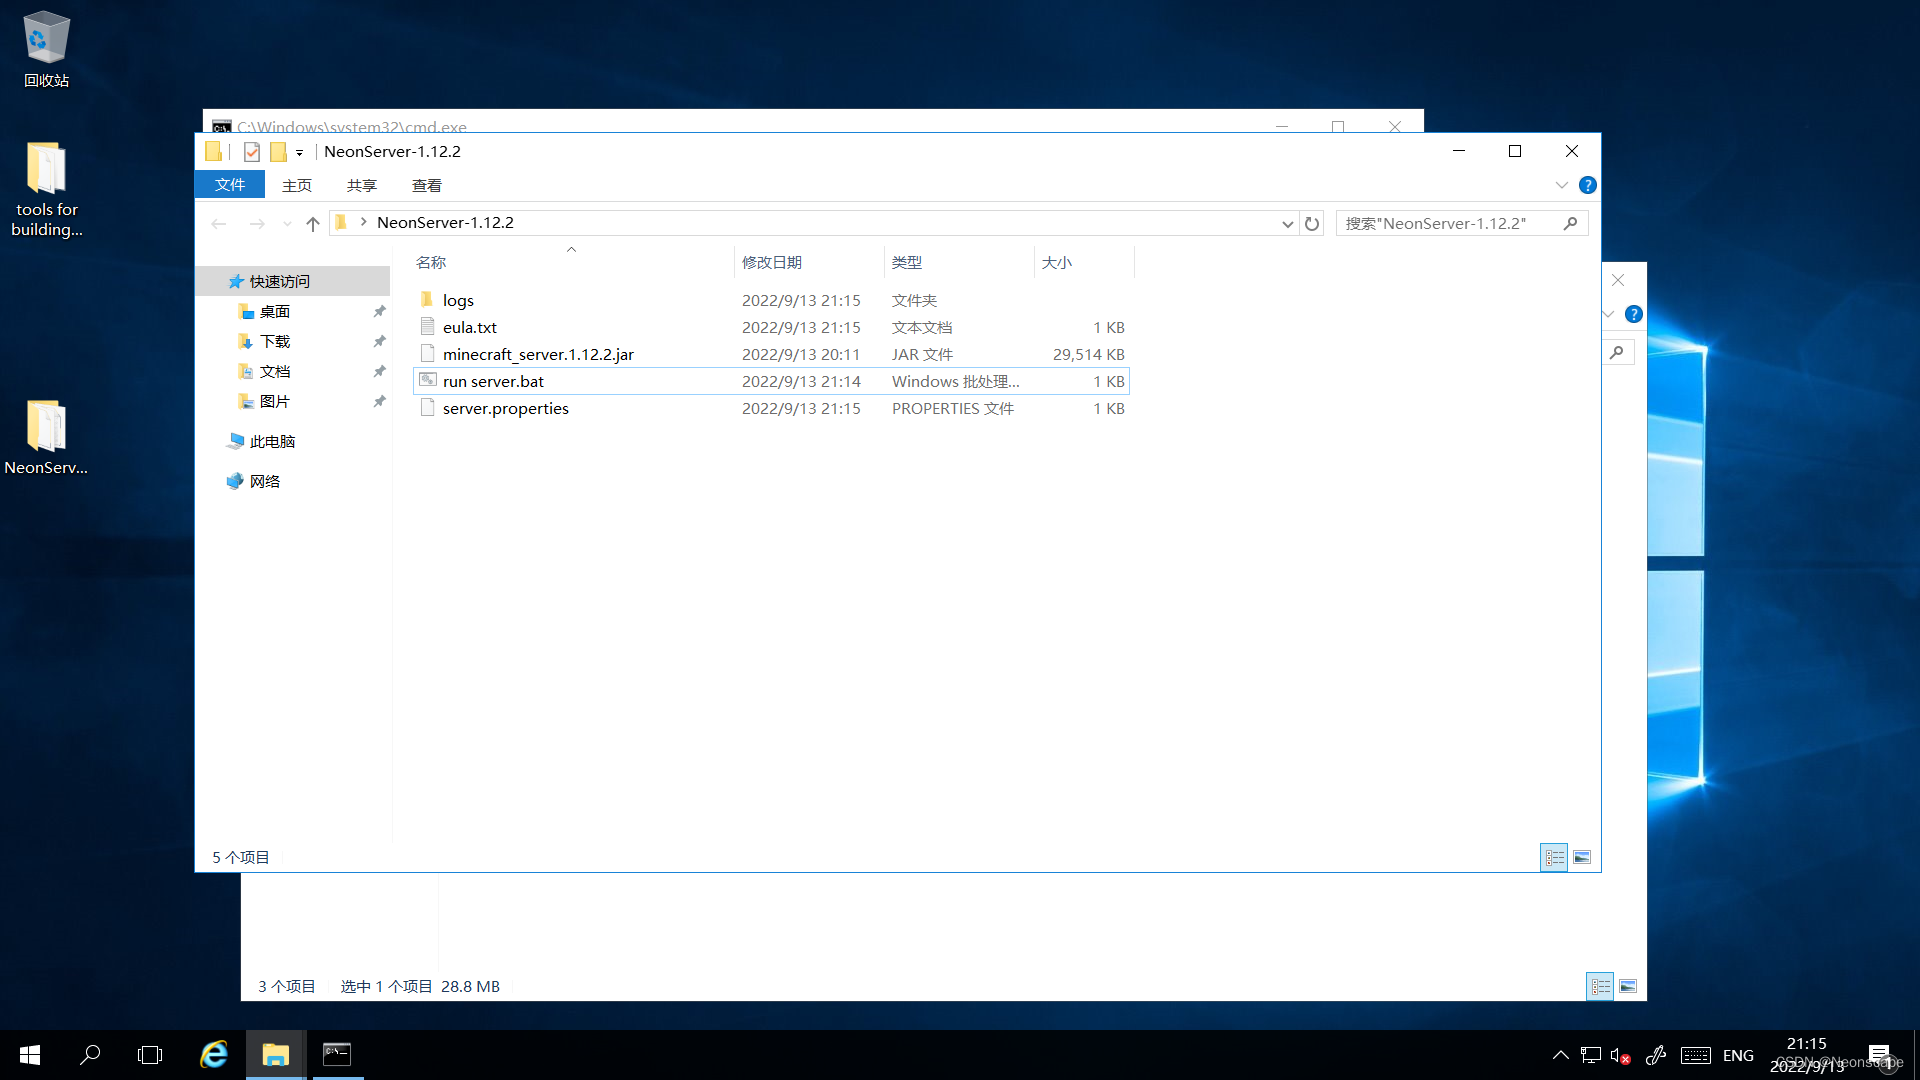Viewport: 1920px width, 1080px height.
Task: Click the up-one-level arrow button
Action: (x=313, y=224)
